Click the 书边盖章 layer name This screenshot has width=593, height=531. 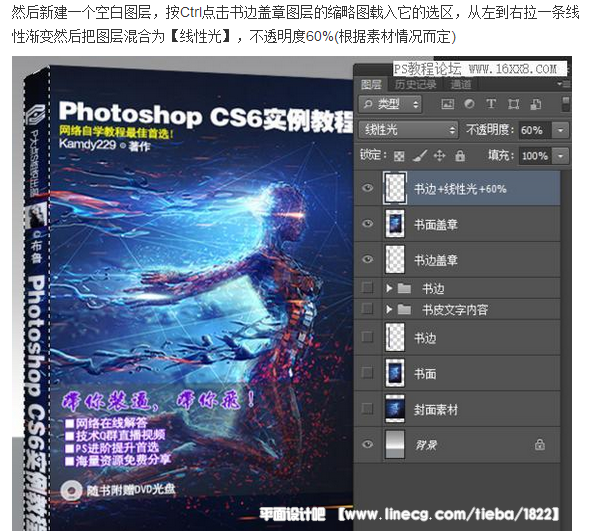tap(436, 261)
